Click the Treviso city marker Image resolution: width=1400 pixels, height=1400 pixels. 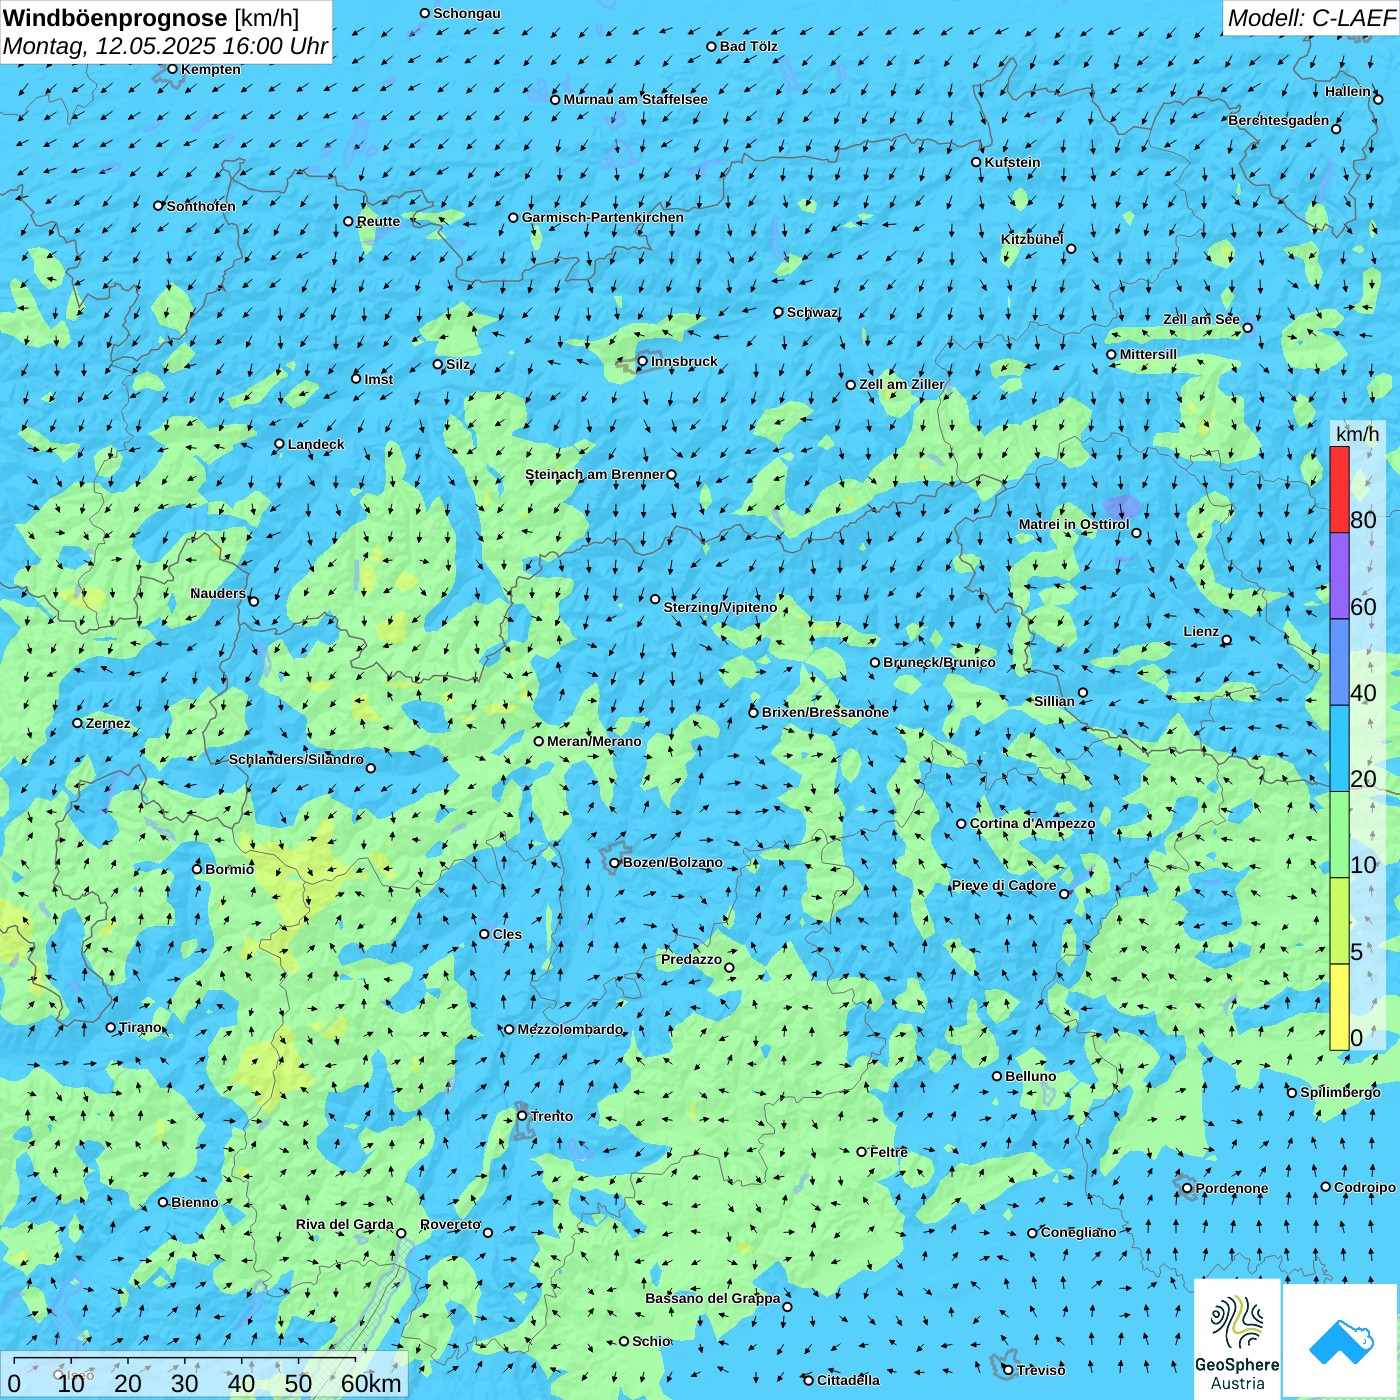[x=1008, y=1370]
